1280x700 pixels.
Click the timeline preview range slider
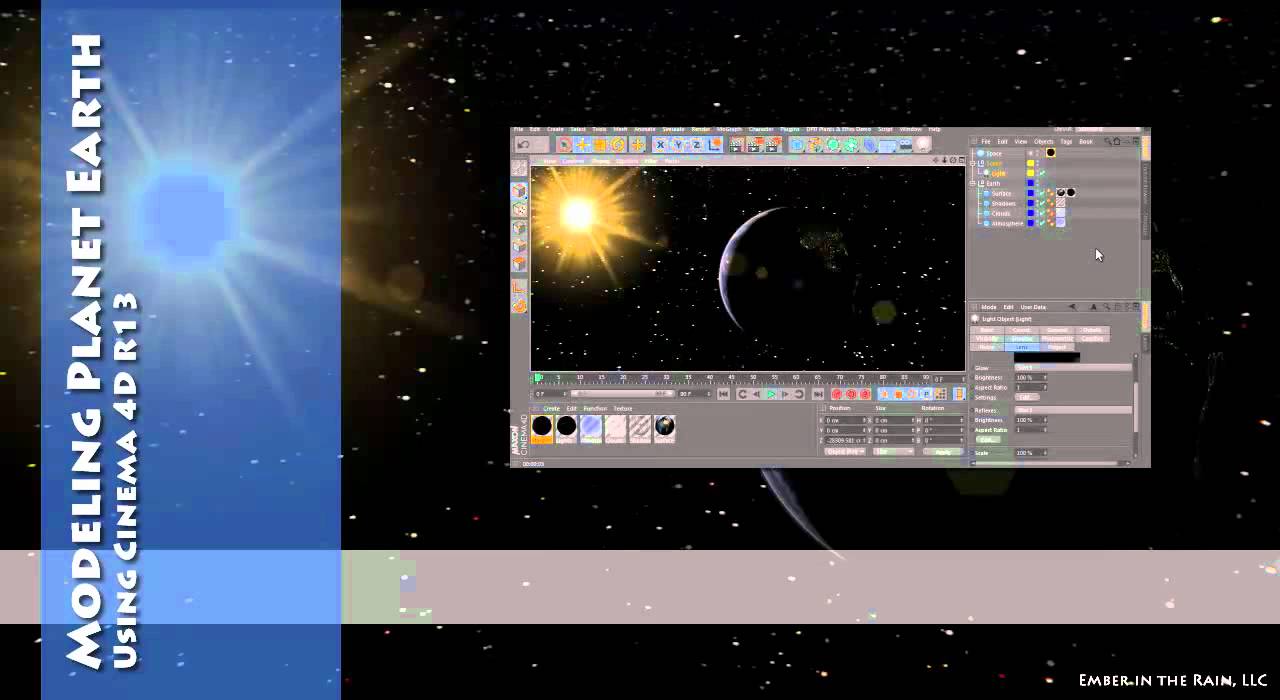[622, 394]
